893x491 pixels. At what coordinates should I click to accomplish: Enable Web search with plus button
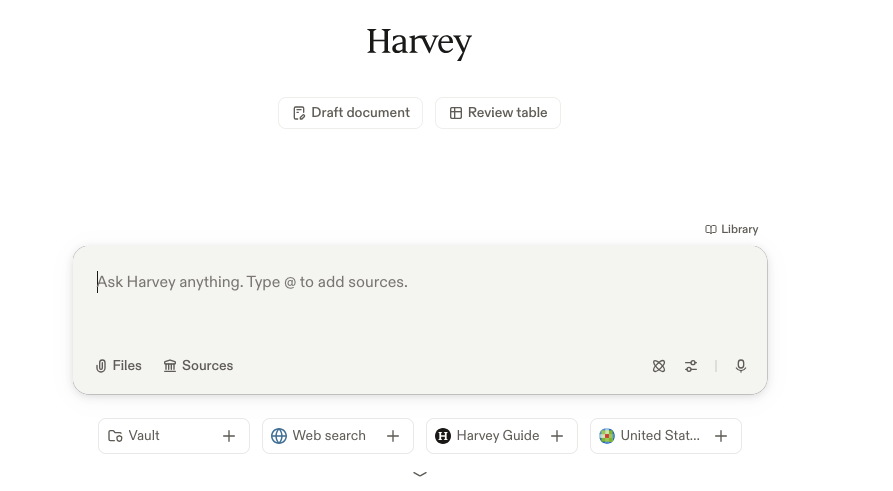[393, 436]
